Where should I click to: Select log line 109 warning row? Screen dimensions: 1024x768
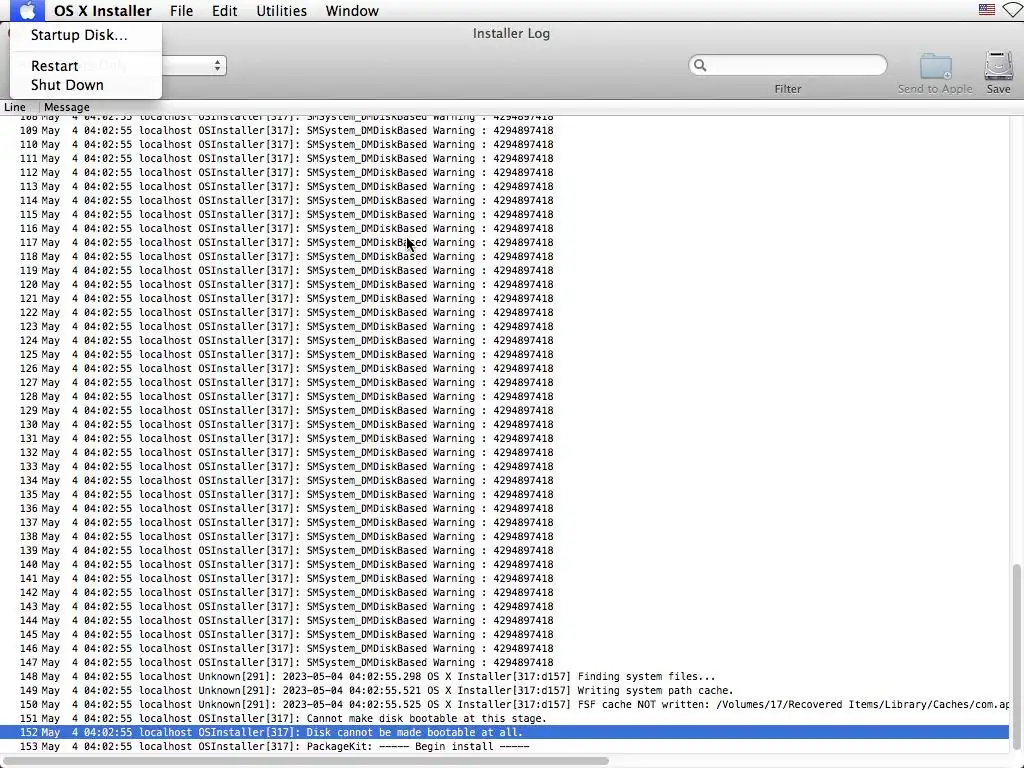click(x=504, y=131)
